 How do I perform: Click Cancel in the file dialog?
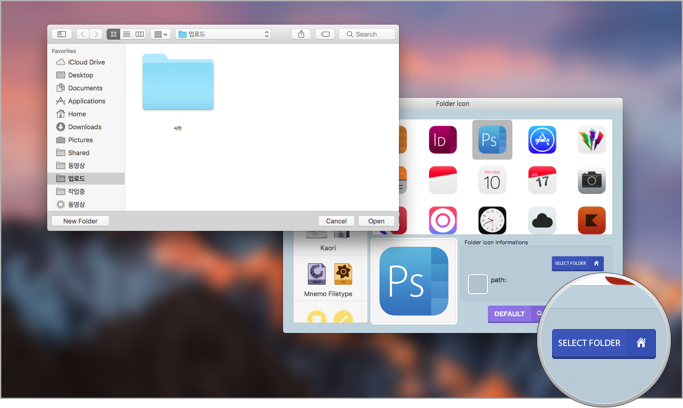[336, 221]
